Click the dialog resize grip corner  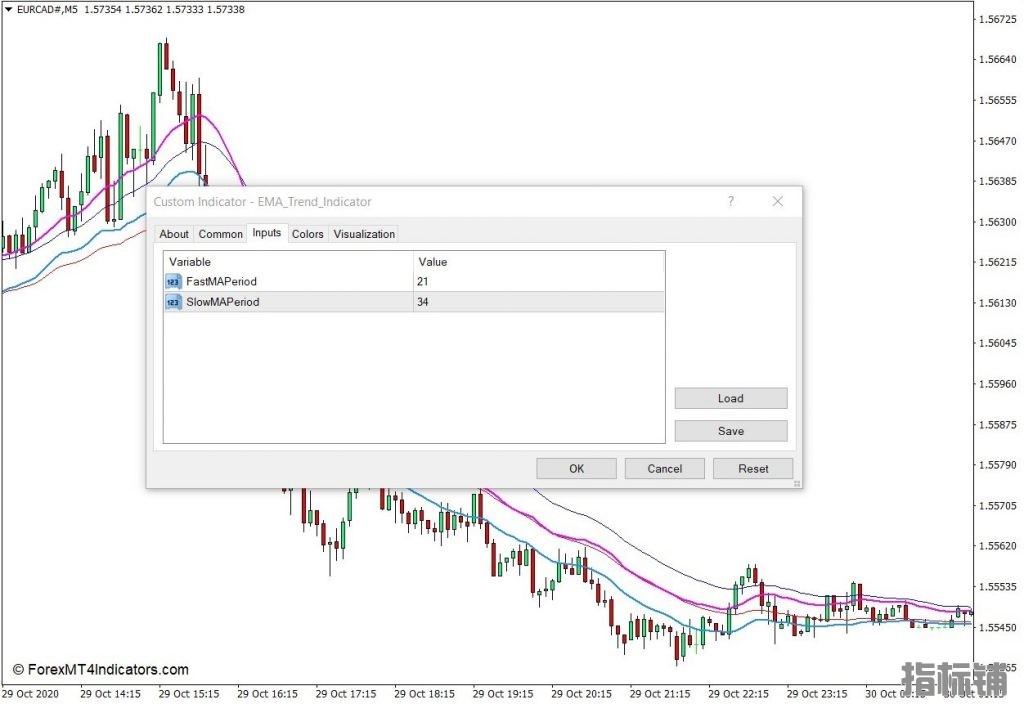pyautogui.click(x=797, y=483)
